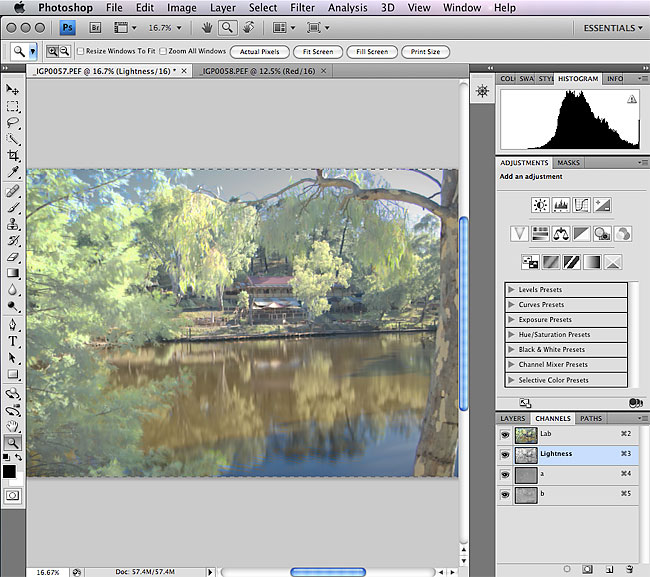
Task: Click the Levels adjustment icon
Action: (560, 205)
